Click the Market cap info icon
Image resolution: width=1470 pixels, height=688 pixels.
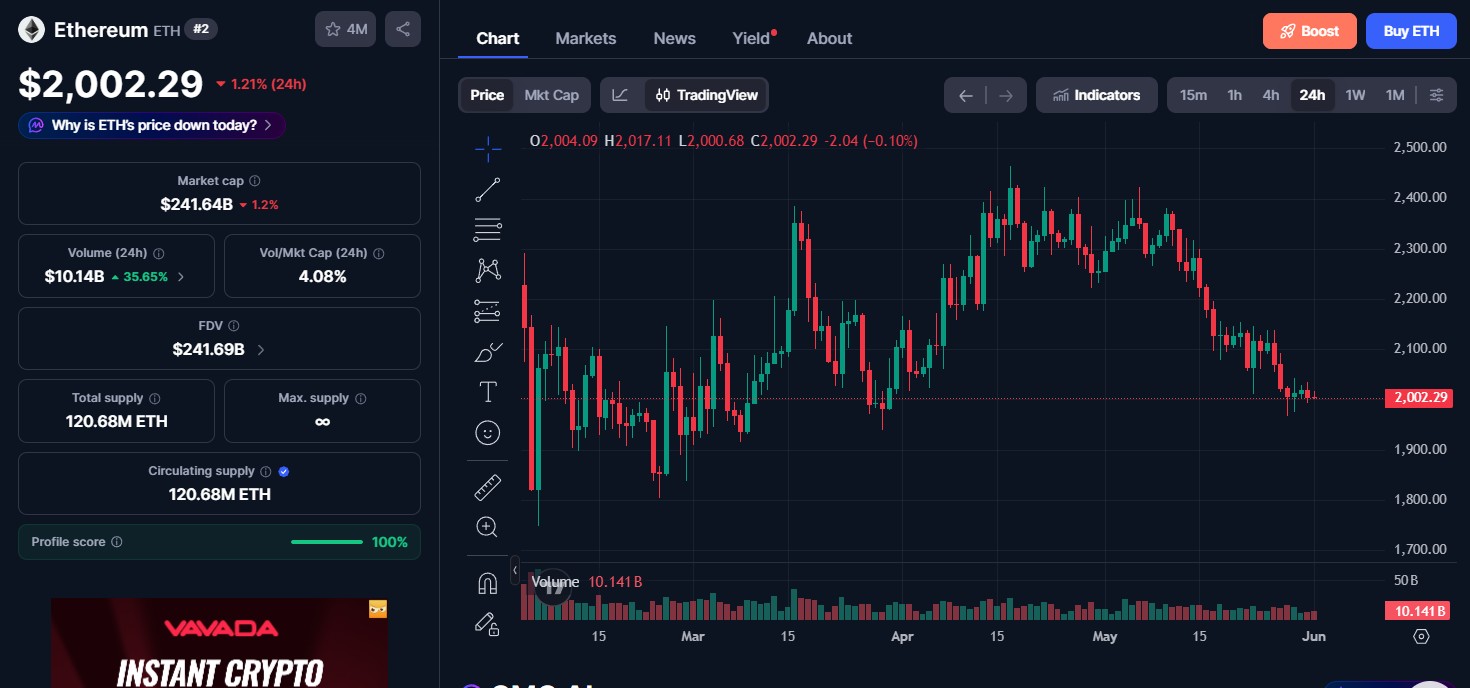[x=255, y=181]
